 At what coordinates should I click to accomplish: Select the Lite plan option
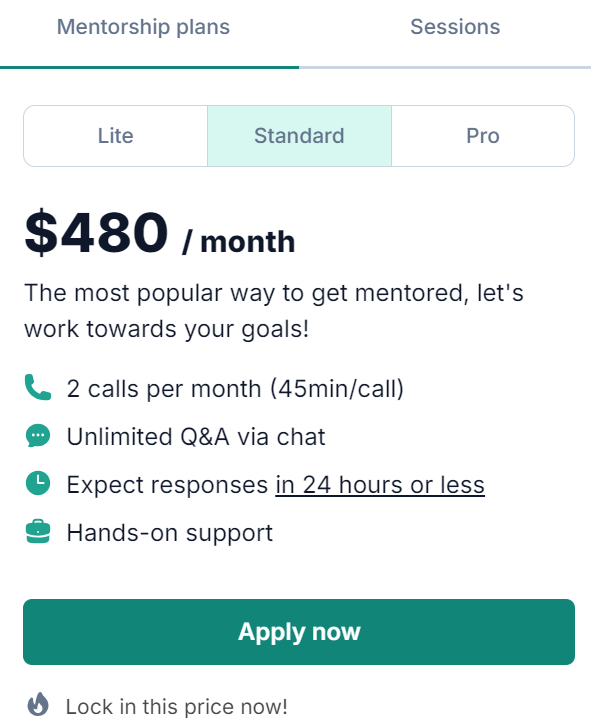tap(115, 136)
